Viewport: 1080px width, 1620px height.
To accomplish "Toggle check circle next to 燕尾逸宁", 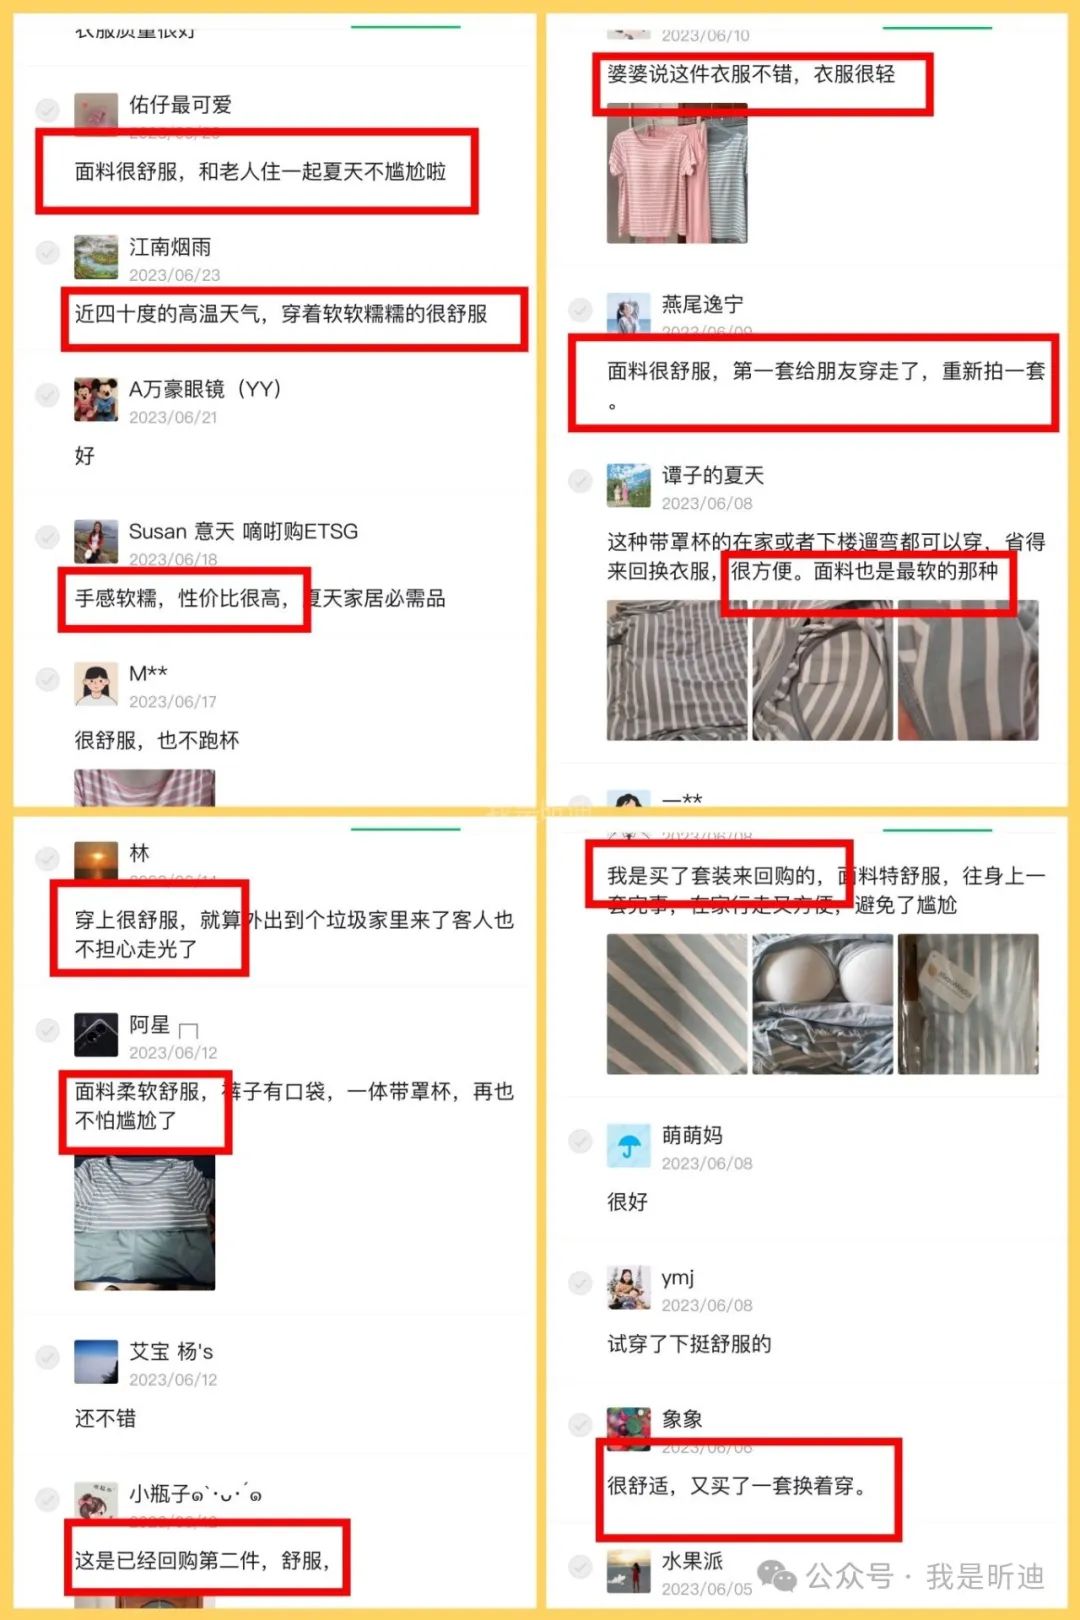I will pyautogui.click(x=580, y=310).
